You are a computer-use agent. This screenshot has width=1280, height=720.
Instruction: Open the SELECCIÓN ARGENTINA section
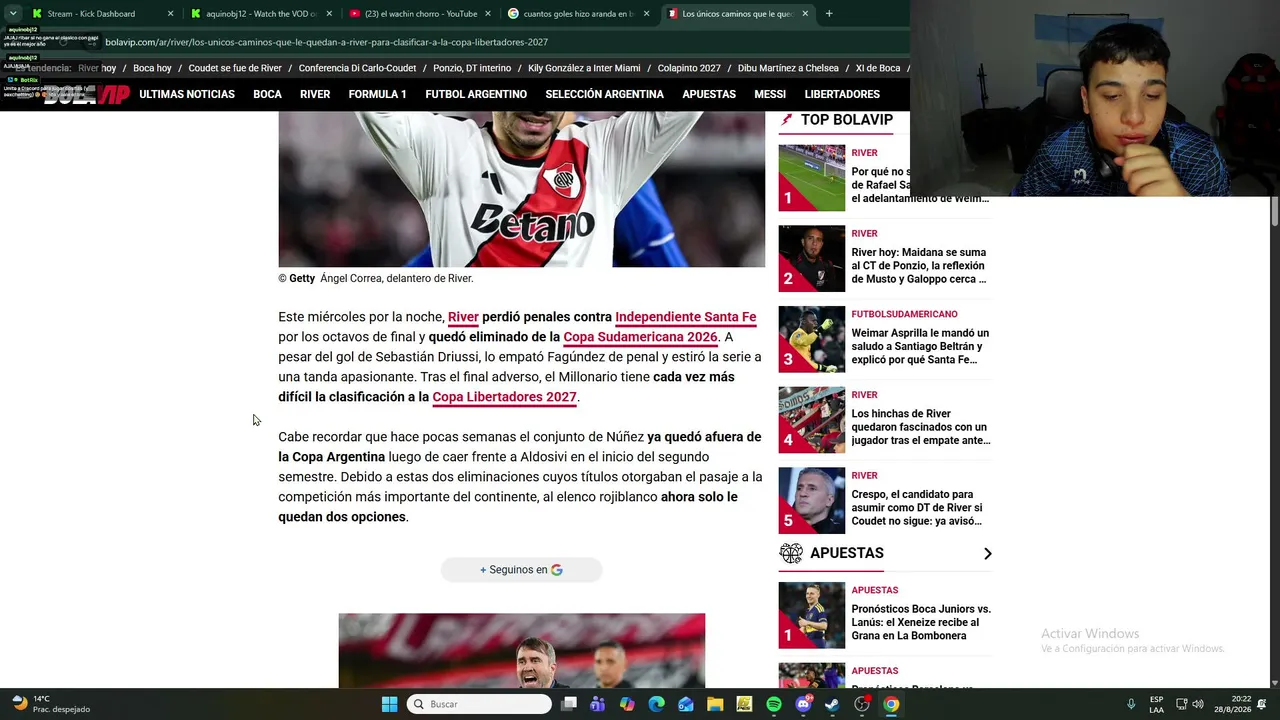(604, 94)
